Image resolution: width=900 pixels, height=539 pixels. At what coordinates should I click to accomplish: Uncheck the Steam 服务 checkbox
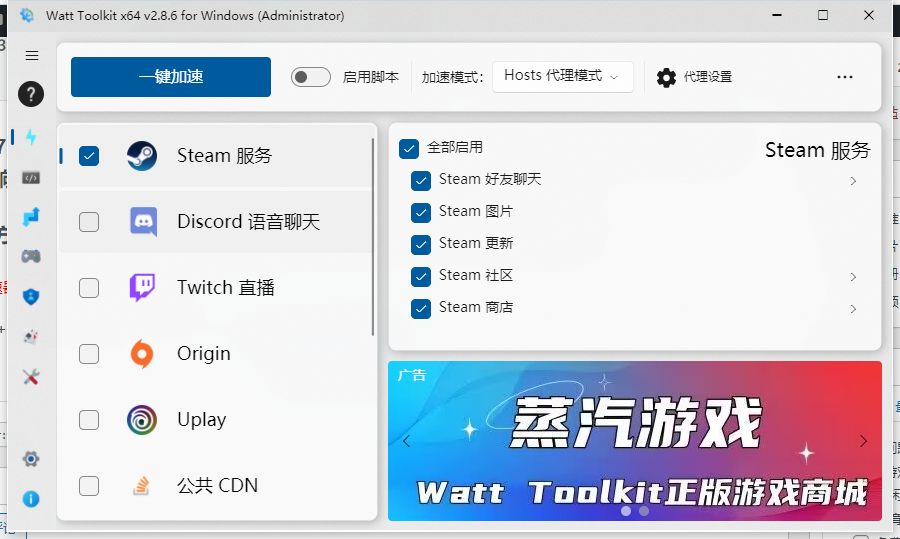(x=89, y=156)
